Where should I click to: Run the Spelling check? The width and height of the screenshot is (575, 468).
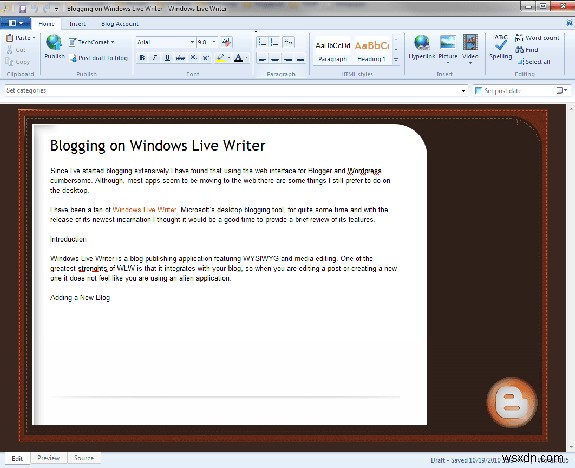[501, 47]
